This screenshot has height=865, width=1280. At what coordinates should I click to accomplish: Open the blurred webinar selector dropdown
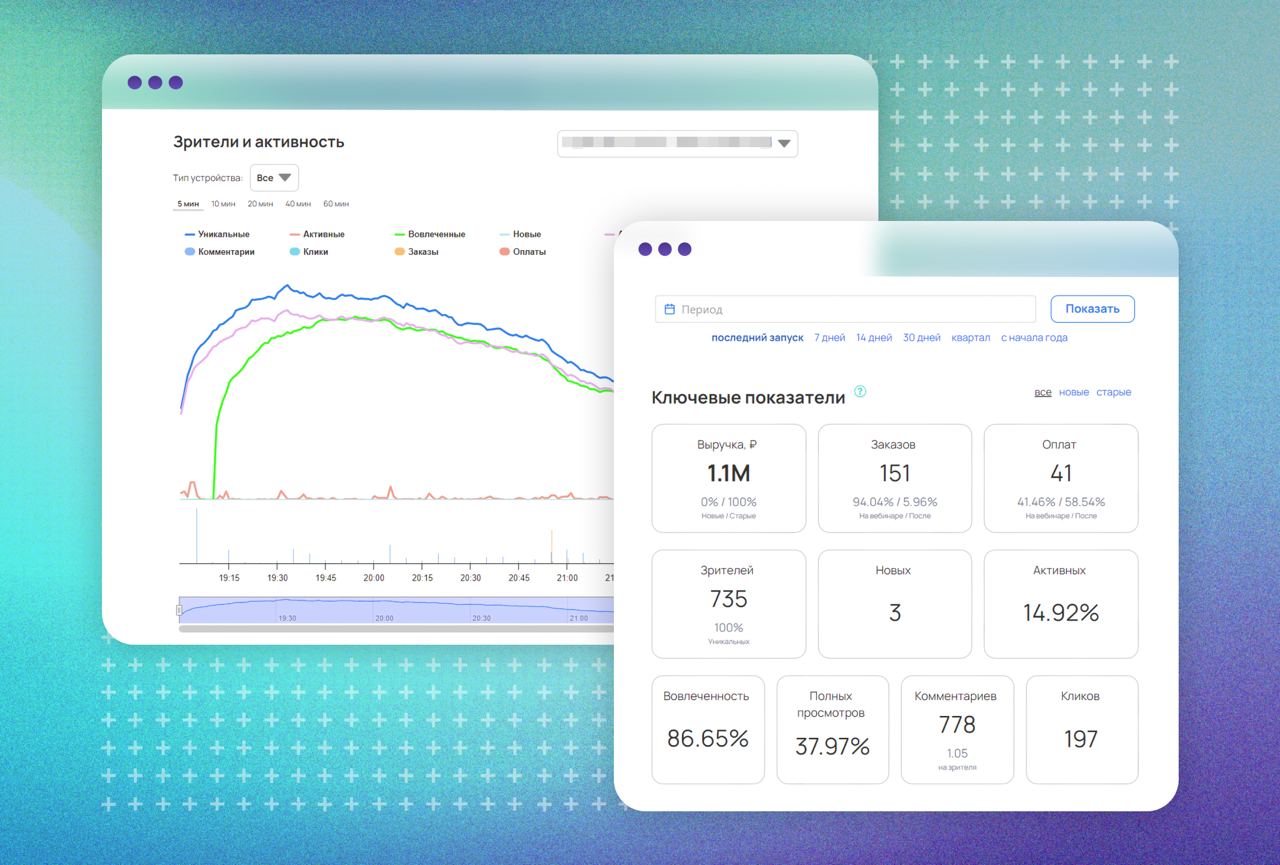pyautogui.click(x=677, y=143)
